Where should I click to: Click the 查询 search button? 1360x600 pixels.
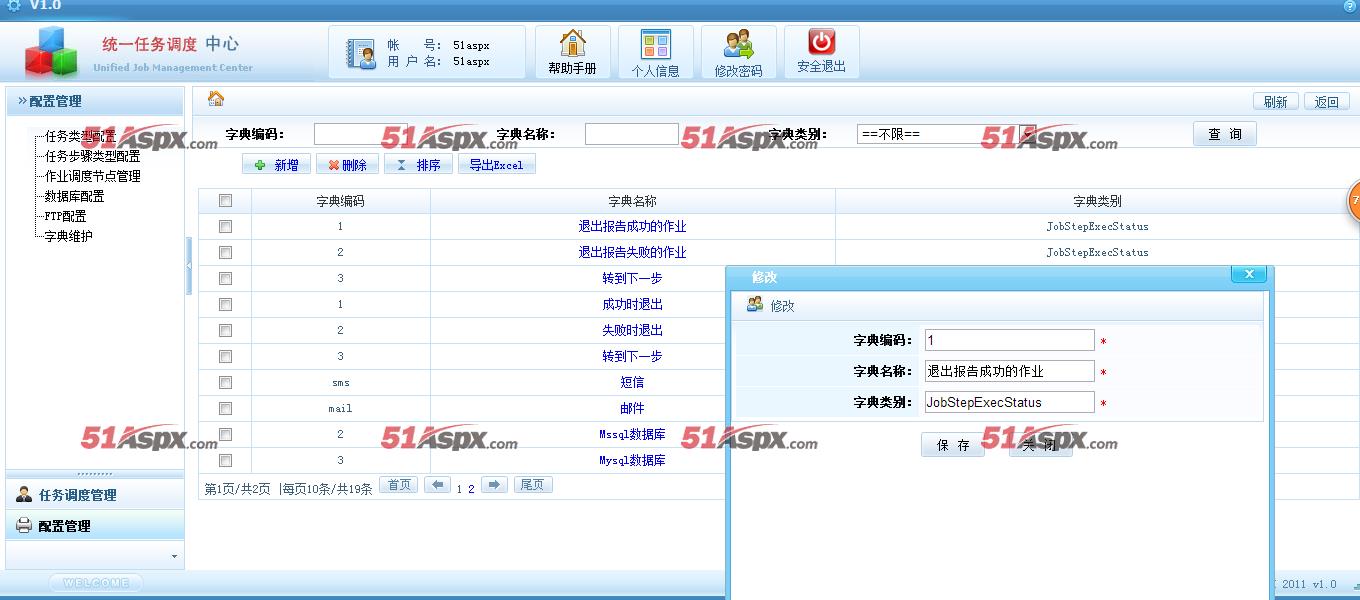coord(1224,134)
